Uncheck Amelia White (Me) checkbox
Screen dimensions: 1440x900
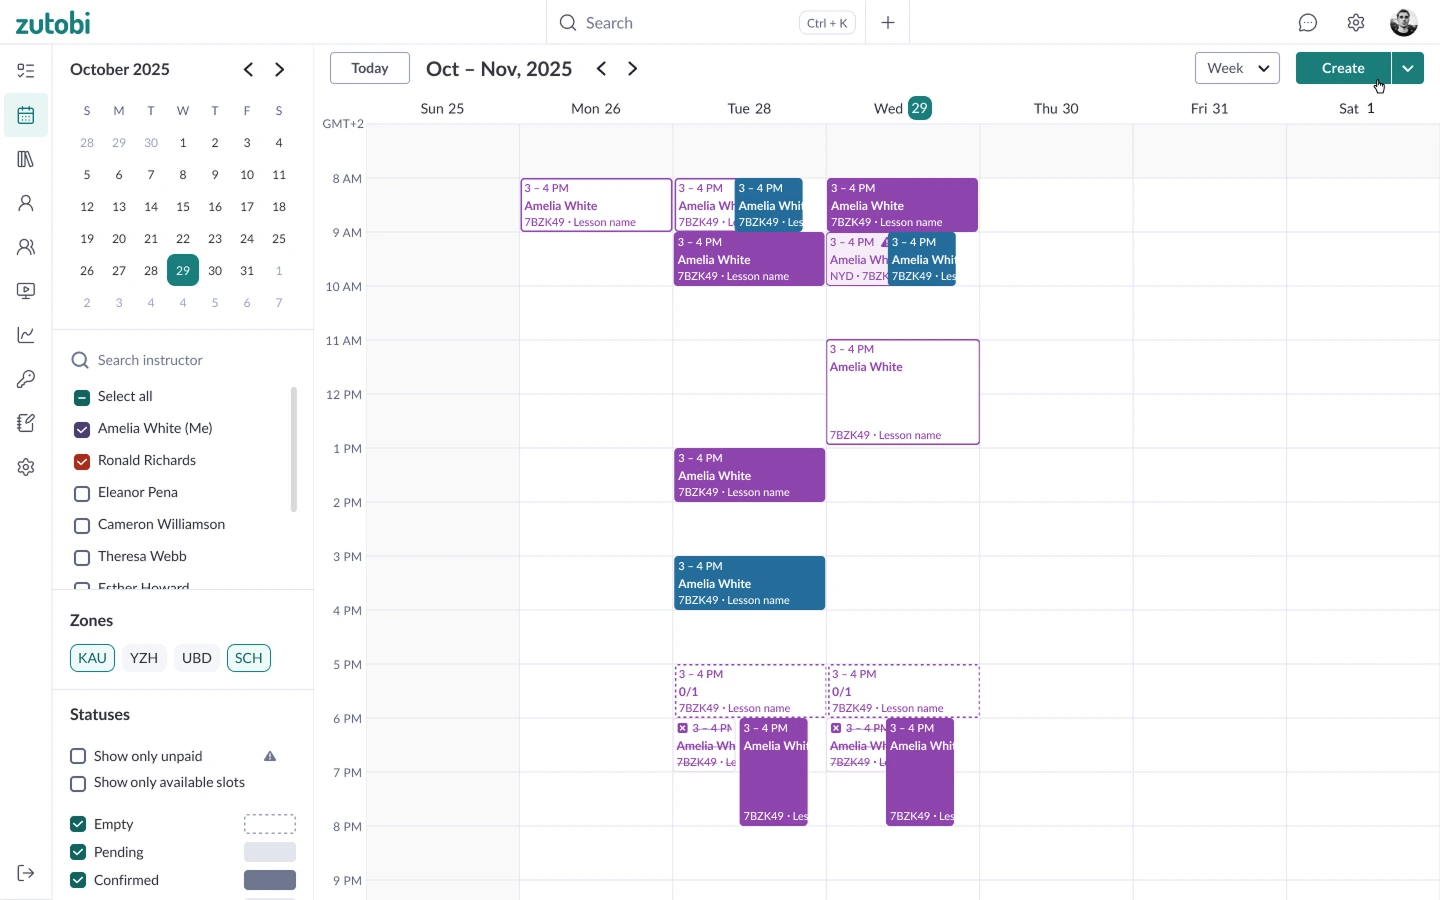click(82, 429)
